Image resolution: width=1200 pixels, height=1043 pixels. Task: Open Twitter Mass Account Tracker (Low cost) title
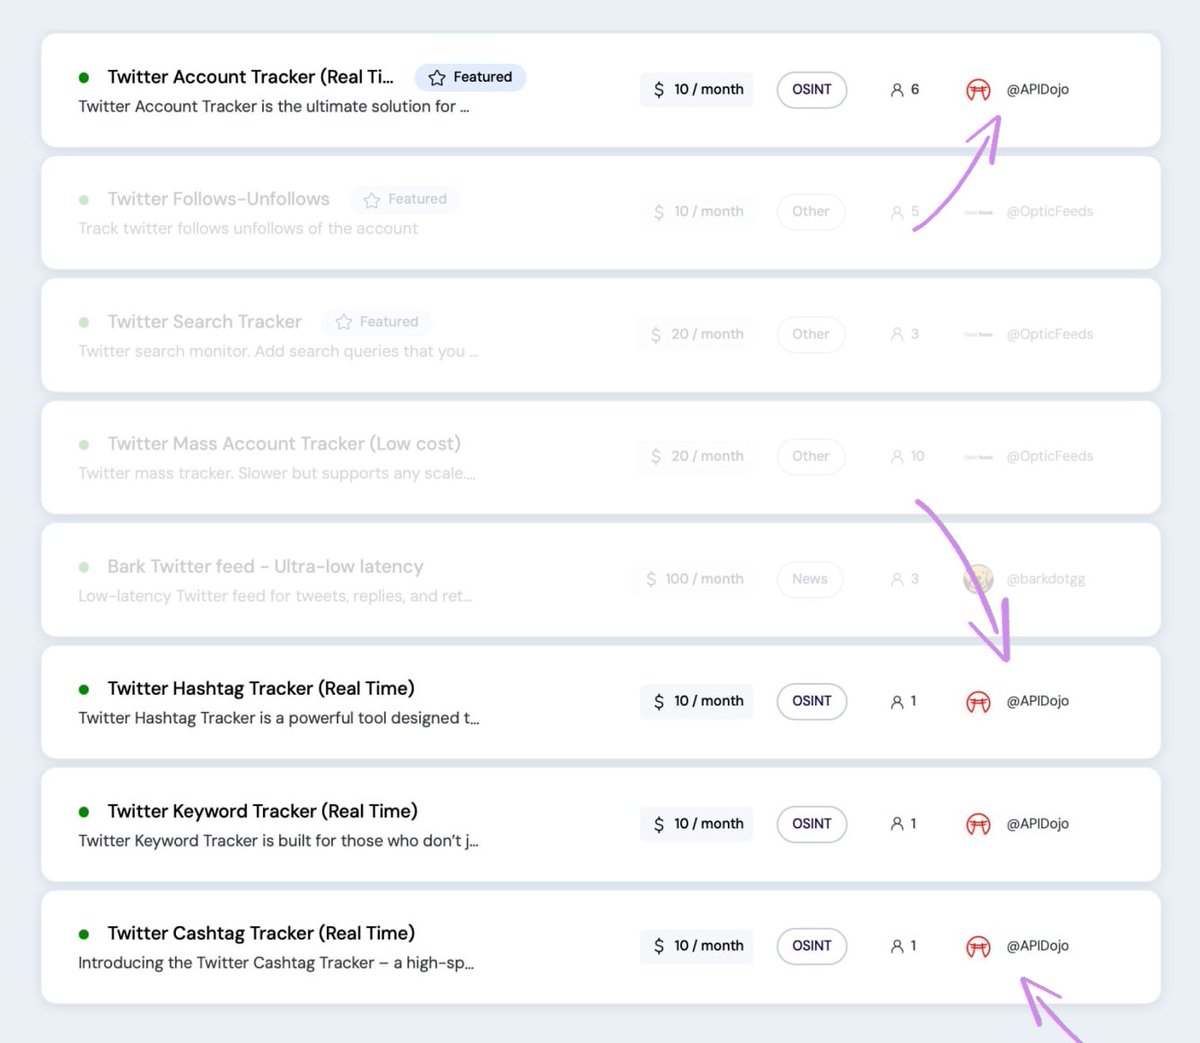[284, 444]
